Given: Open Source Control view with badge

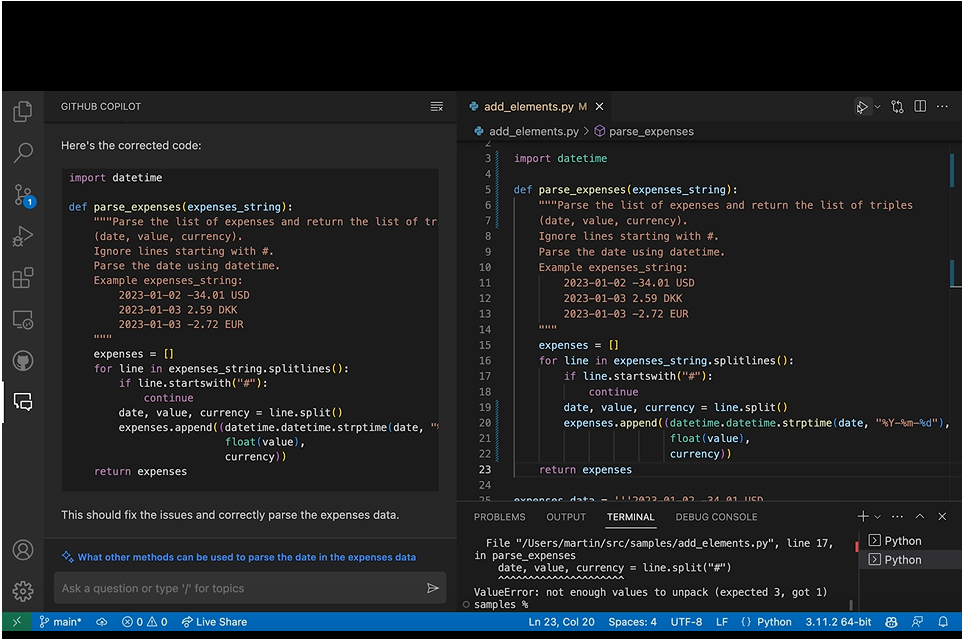Looking at the screenshot, I should (24, 195).
